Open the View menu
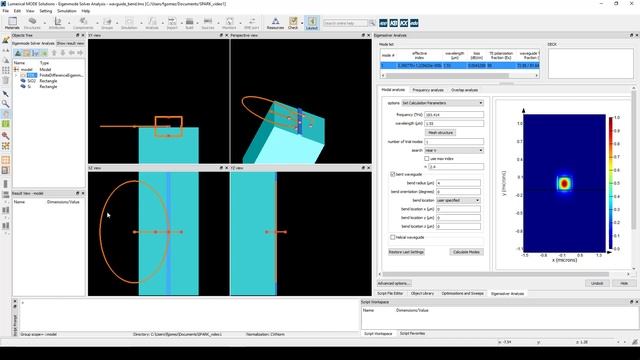The height and width of the screenshot is (360, 640). (30, 11)
